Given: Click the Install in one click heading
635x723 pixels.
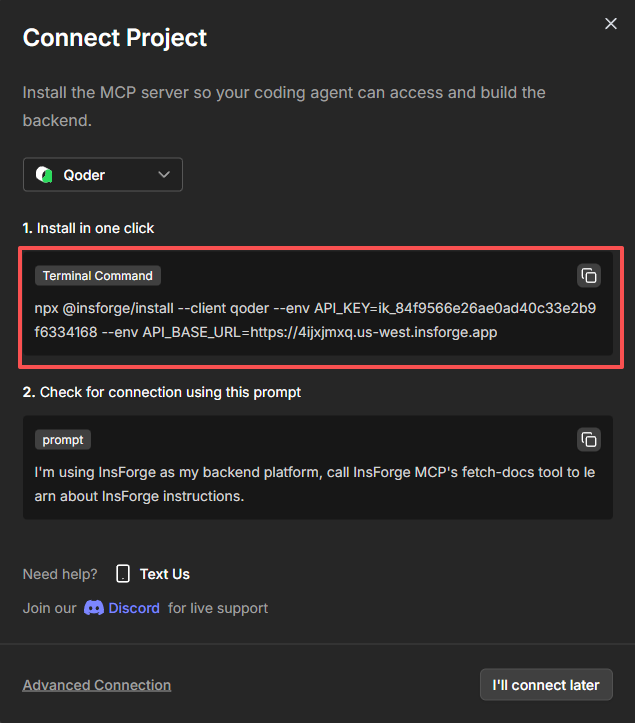Looking at the screenshot, I should tap(88, 228).
